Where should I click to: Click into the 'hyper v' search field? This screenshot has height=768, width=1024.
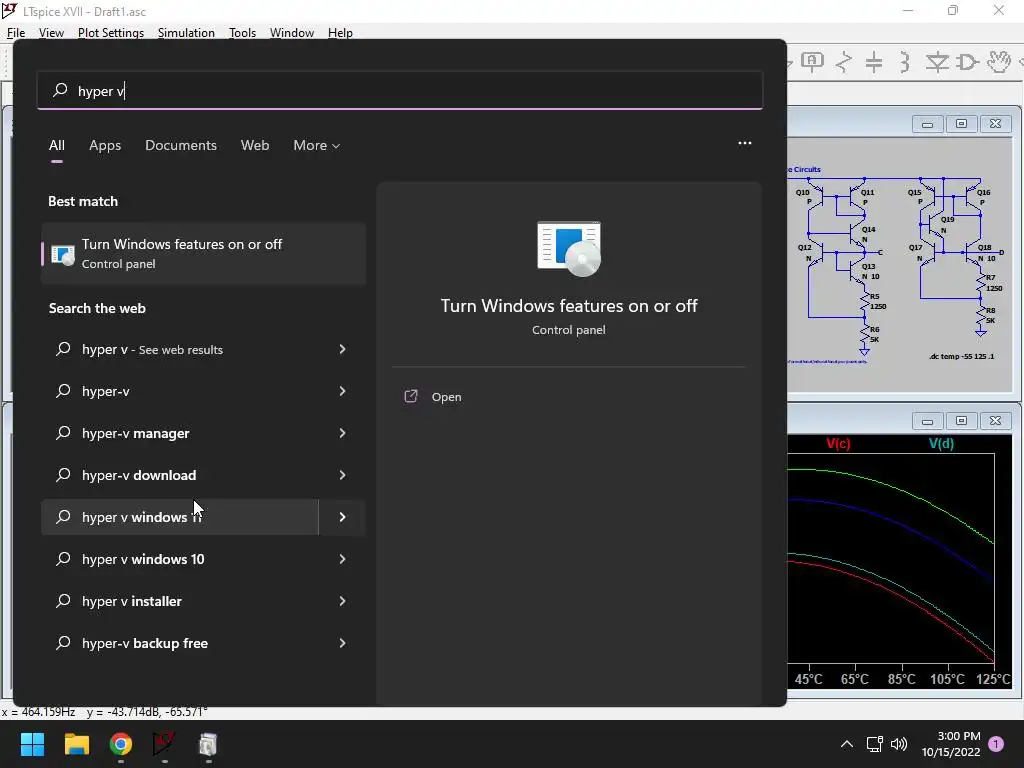[400, 90]
